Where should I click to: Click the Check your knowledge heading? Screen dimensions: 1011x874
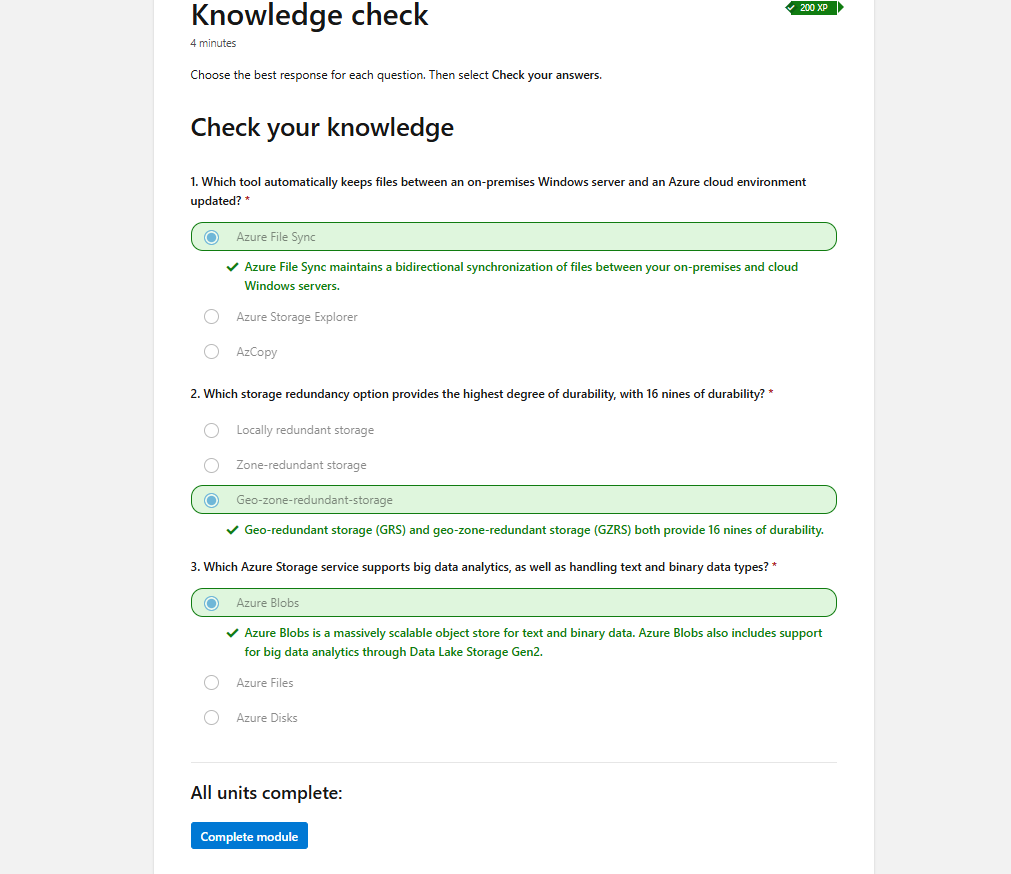click(x=322, y=127)
